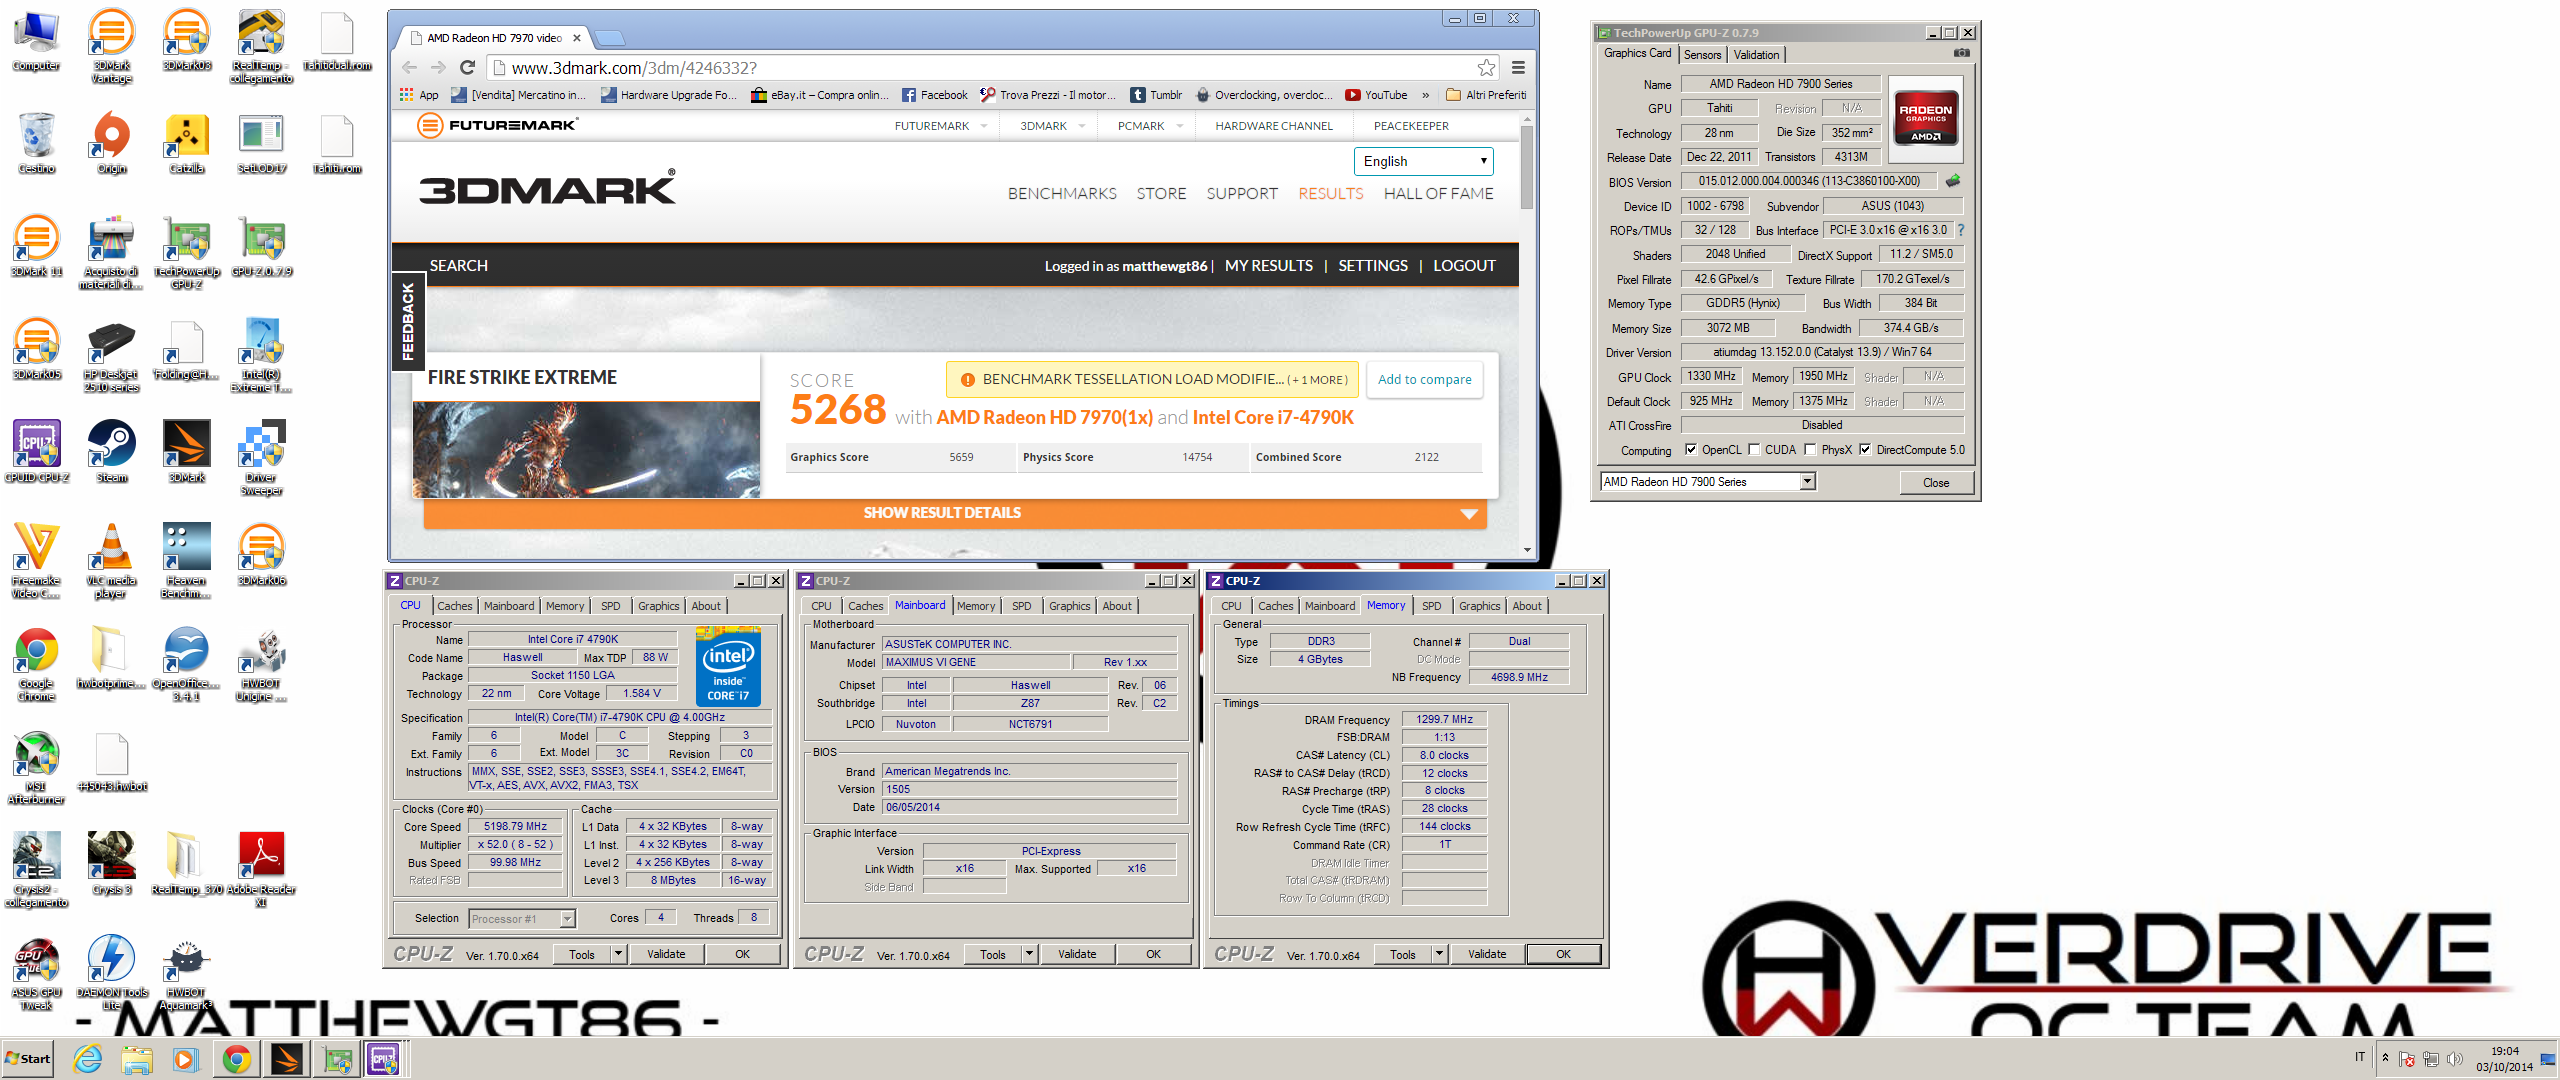
Task: Open 3DMark 11 desktop shortcut
Action: click(36, 246)
